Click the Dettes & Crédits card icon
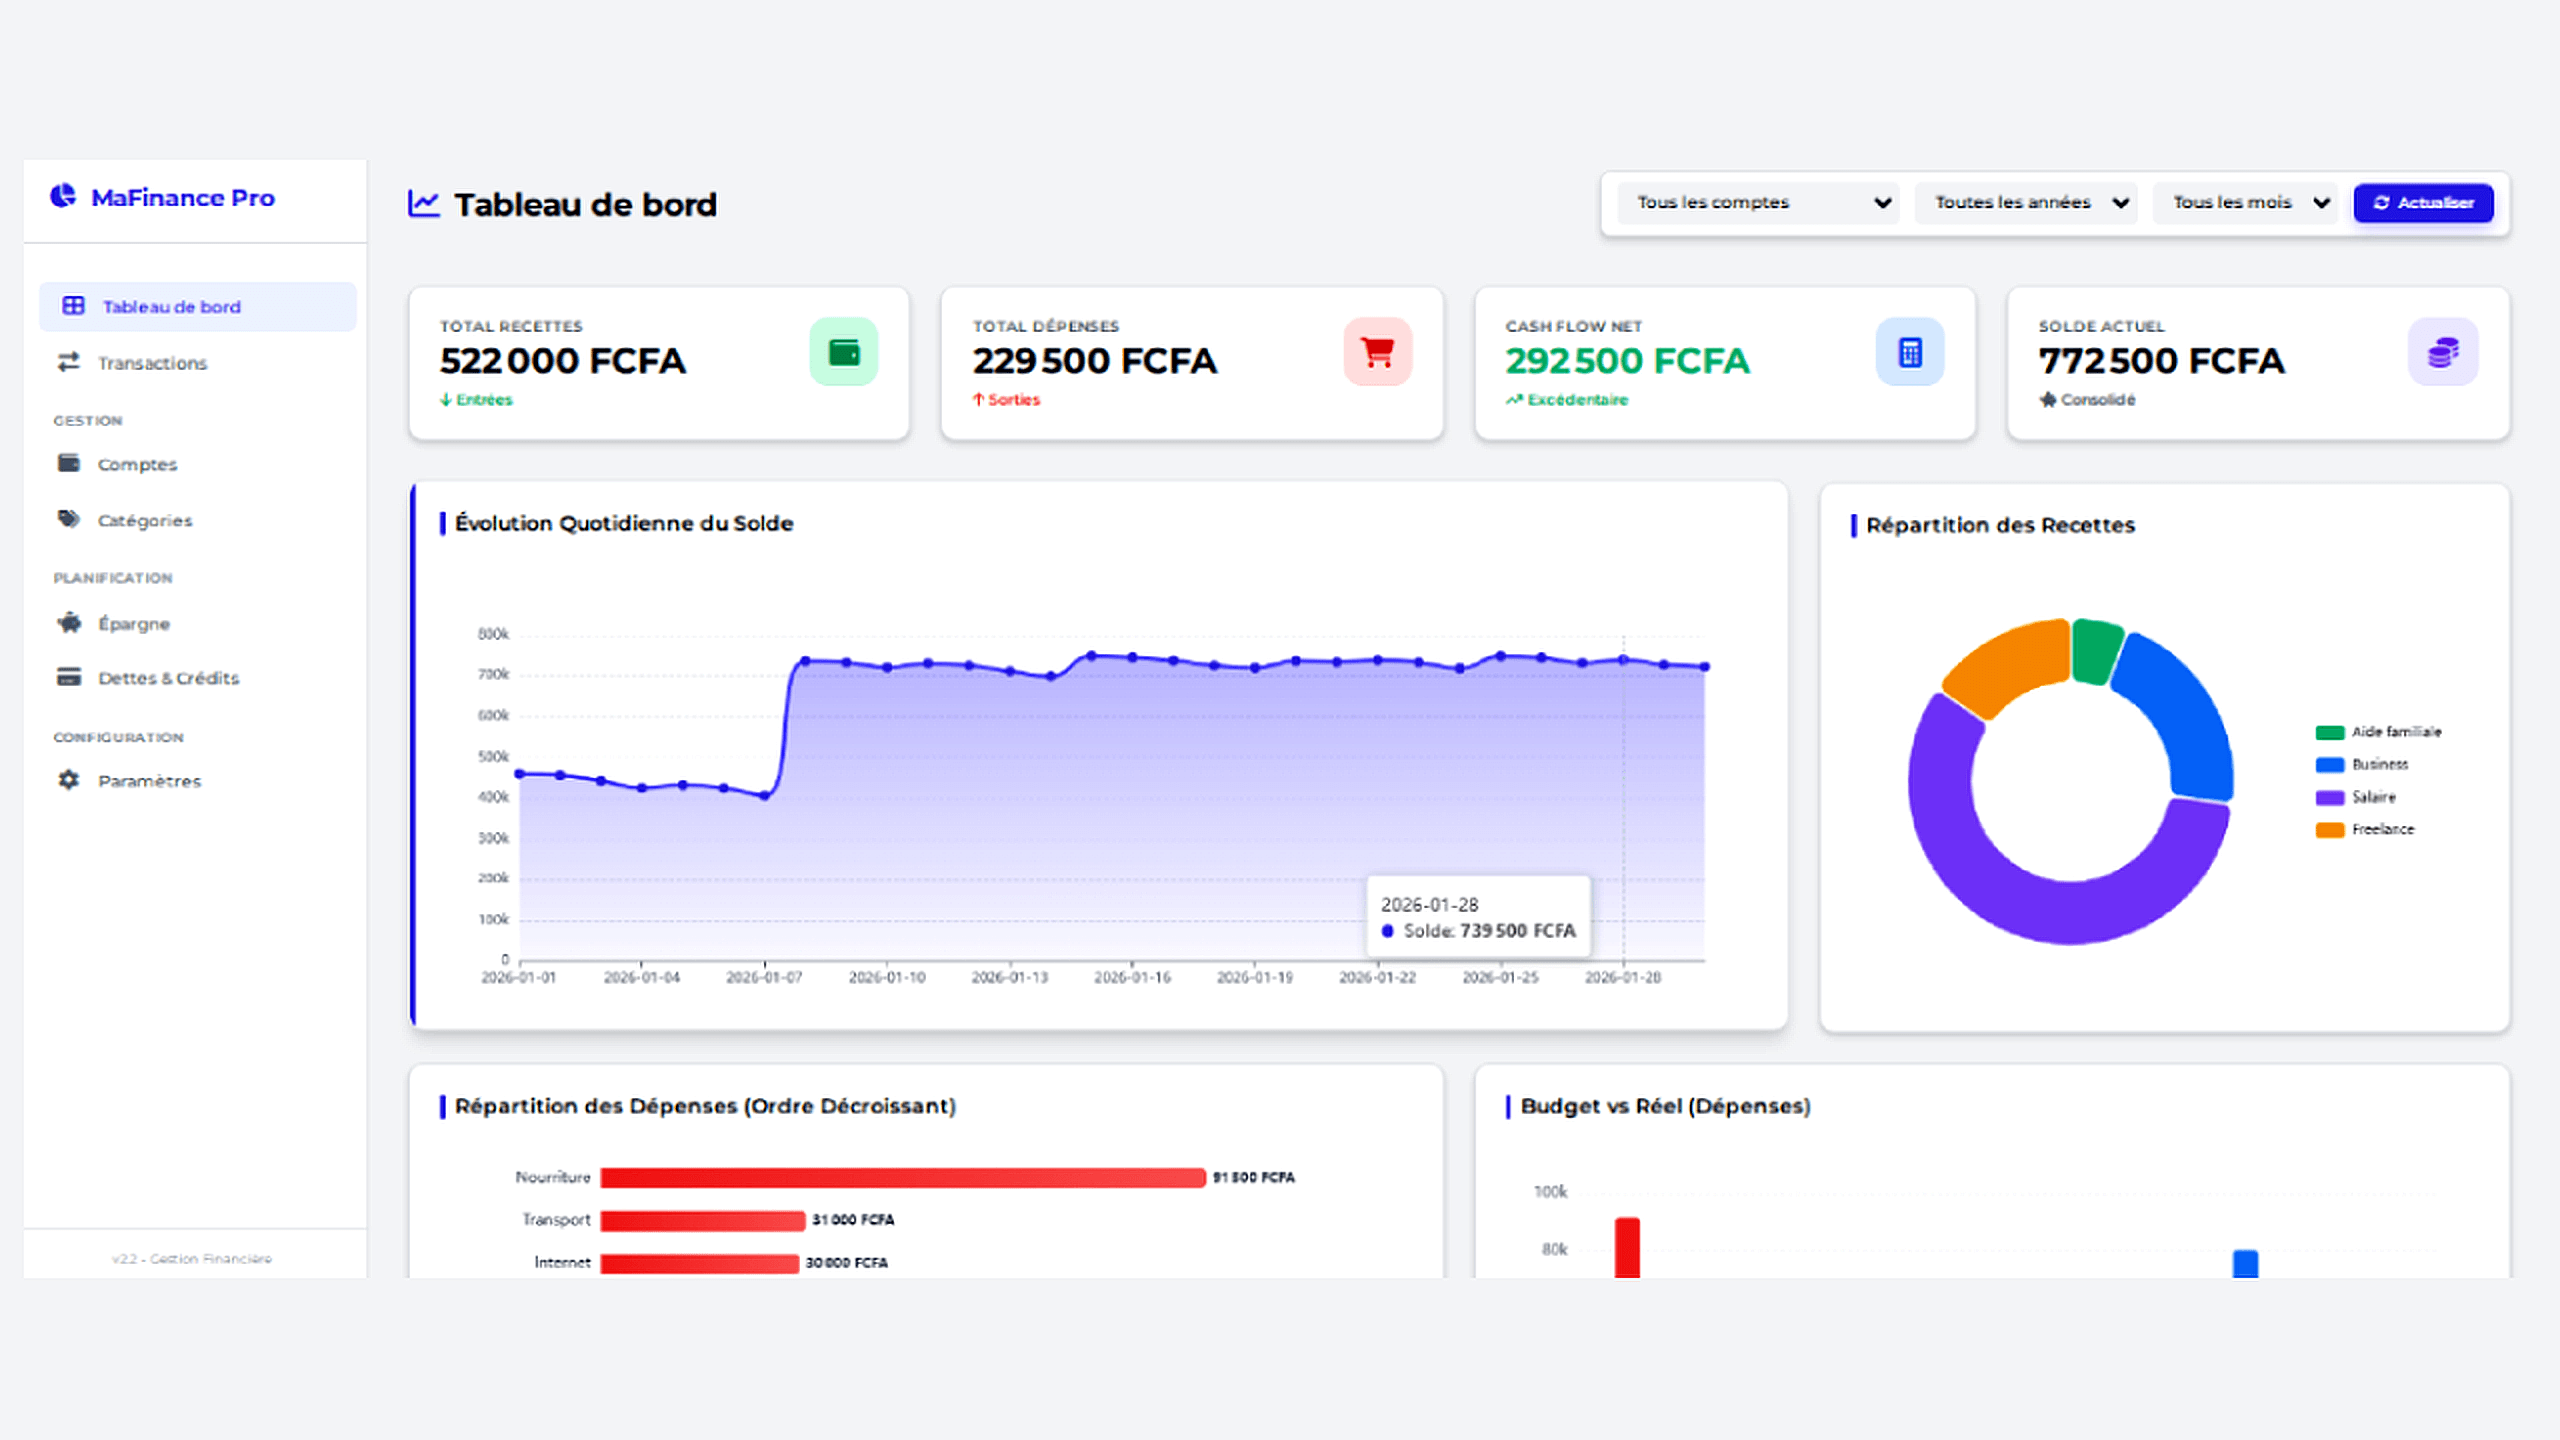2560x1440 pixels. point(69,677)
